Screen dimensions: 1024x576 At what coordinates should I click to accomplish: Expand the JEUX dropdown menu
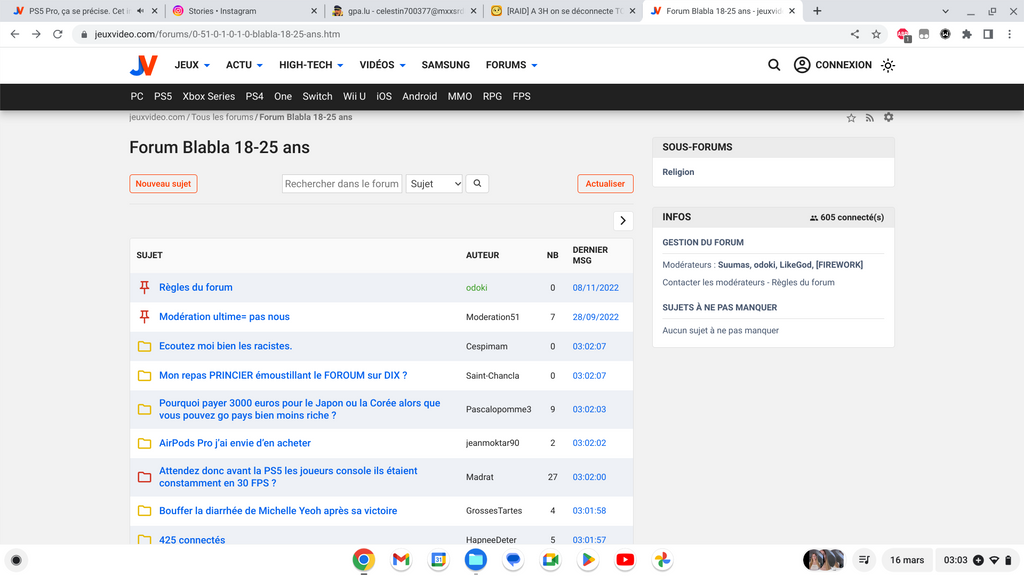(x=192, y=65)
